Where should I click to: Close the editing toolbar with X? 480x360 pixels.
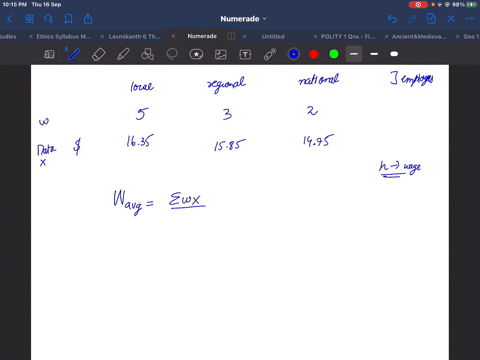click(451, 19)
